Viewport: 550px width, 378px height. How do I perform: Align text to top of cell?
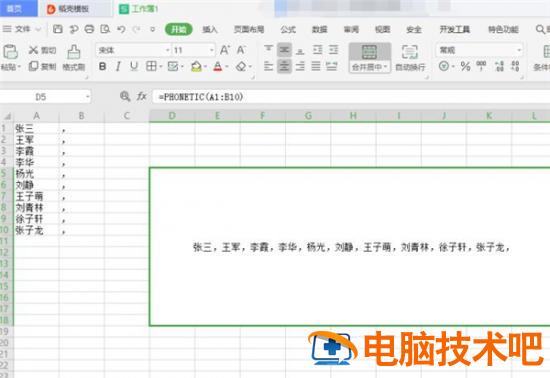point(269,50)
